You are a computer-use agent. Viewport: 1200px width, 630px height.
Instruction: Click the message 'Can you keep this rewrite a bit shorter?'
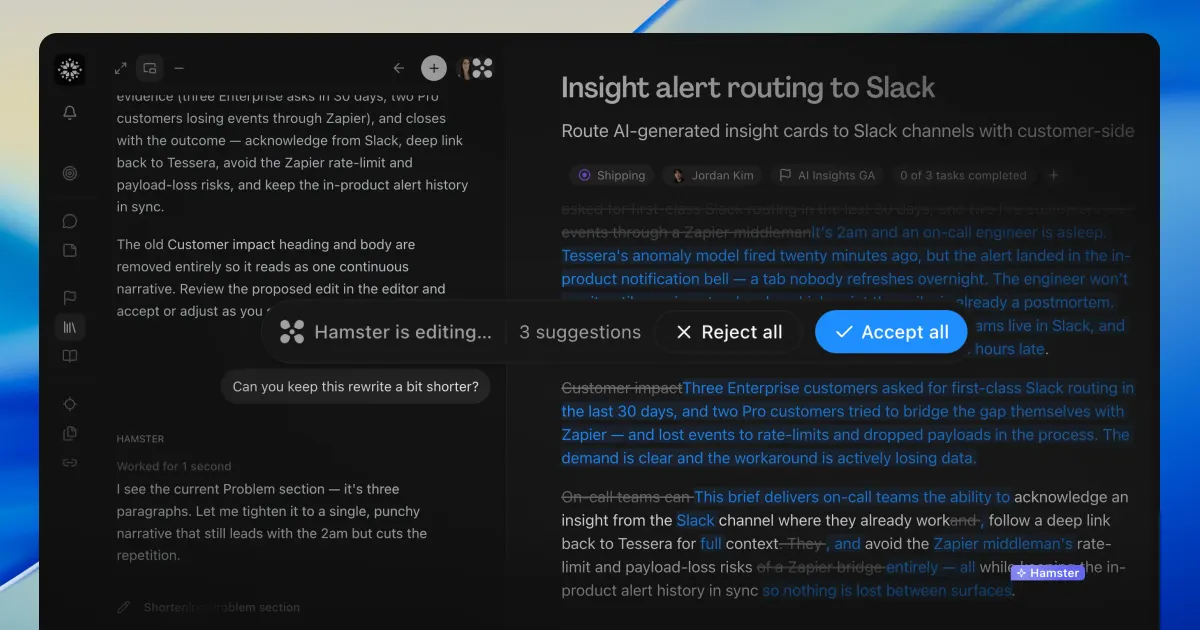[x=355, y=386]
